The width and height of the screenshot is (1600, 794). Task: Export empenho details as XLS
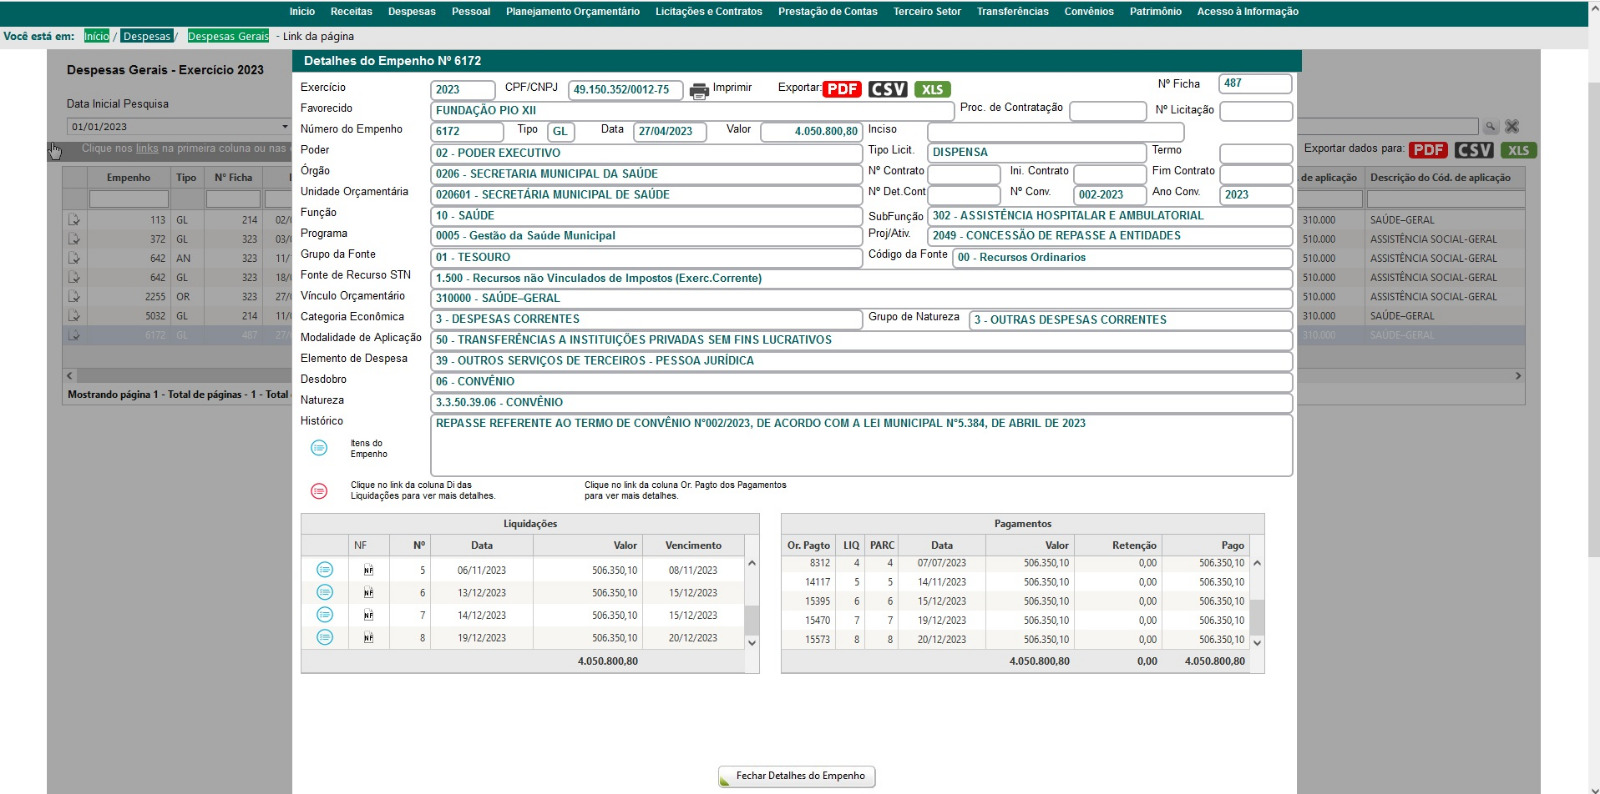[x=932, y=89]
